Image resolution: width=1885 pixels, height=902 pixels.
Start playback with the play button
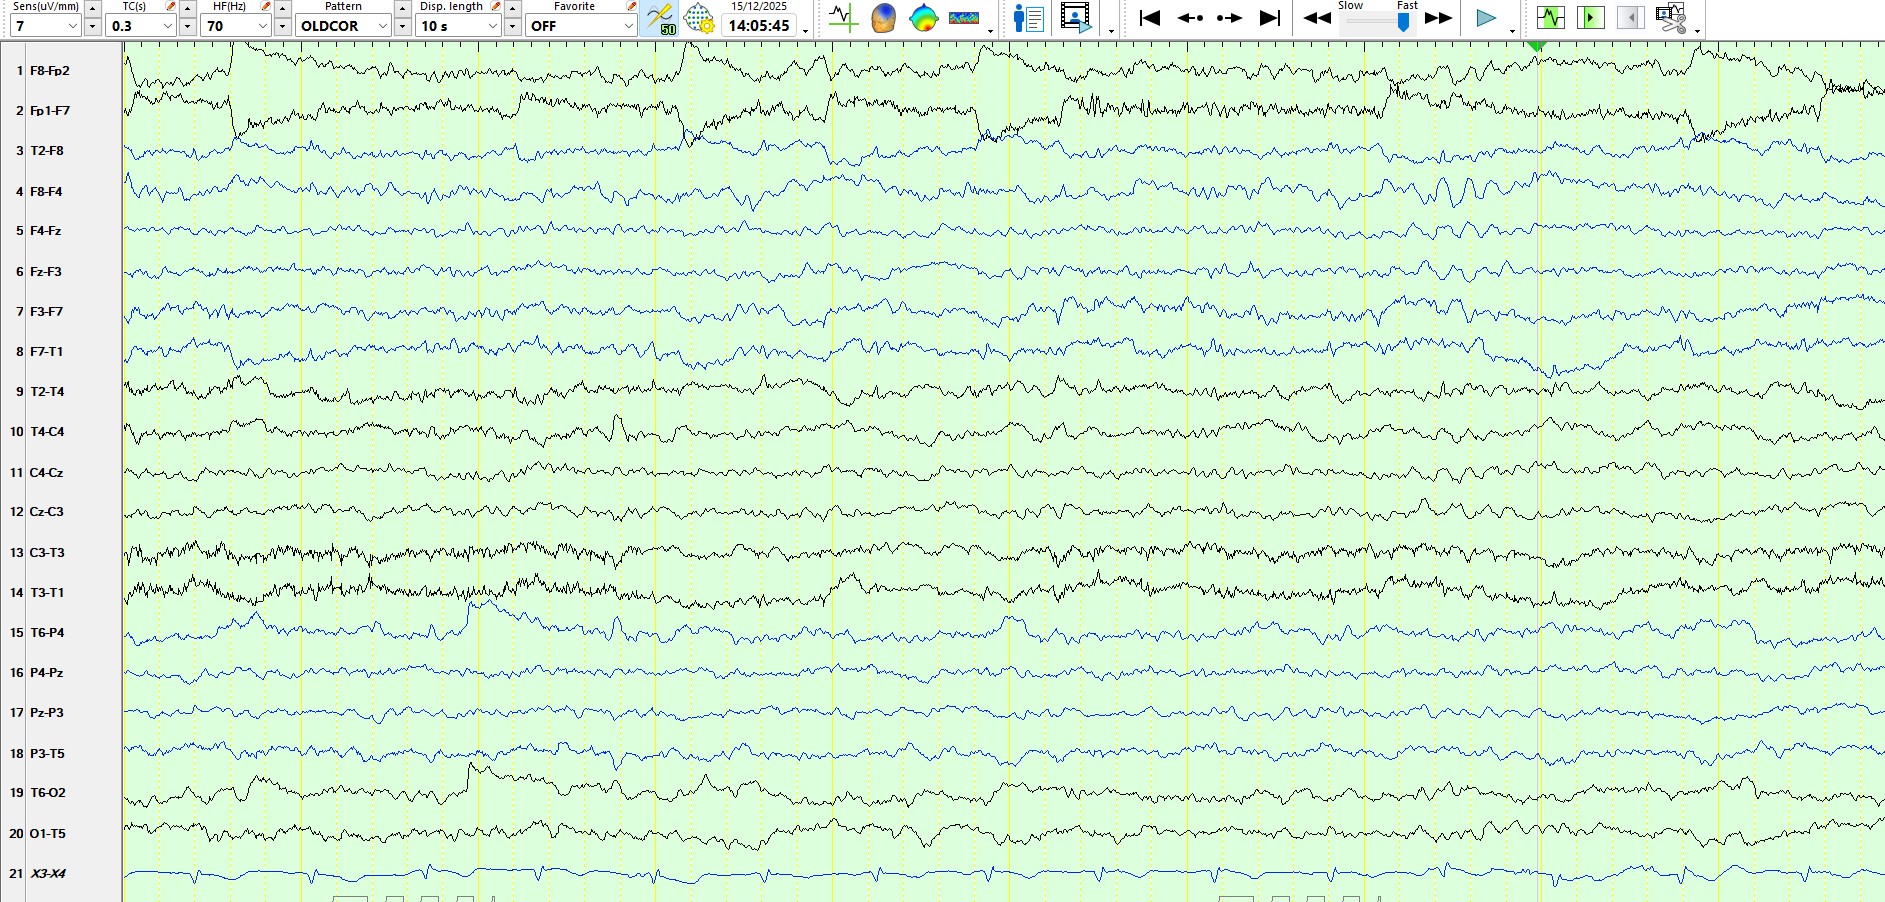point(1486,18)
